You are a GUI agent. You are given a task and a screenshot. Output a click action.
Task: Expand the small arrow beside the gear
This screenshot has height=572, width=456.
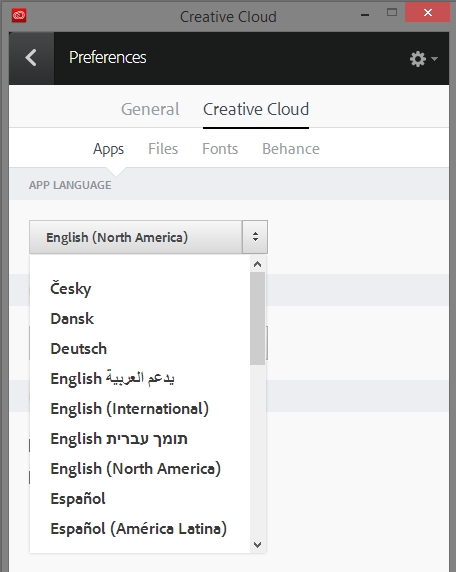click(x=434, y=58)
